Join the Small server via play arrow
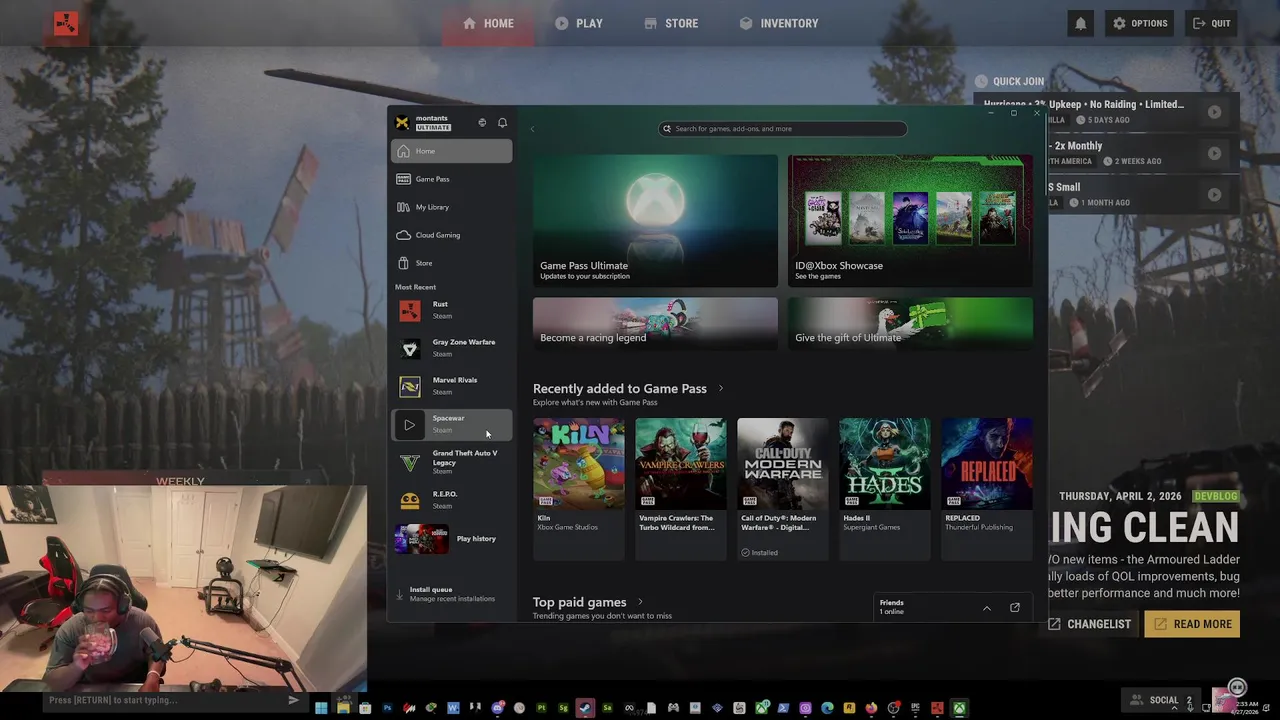Viewport: 1280px width, 720px height. pos(1214,195)
